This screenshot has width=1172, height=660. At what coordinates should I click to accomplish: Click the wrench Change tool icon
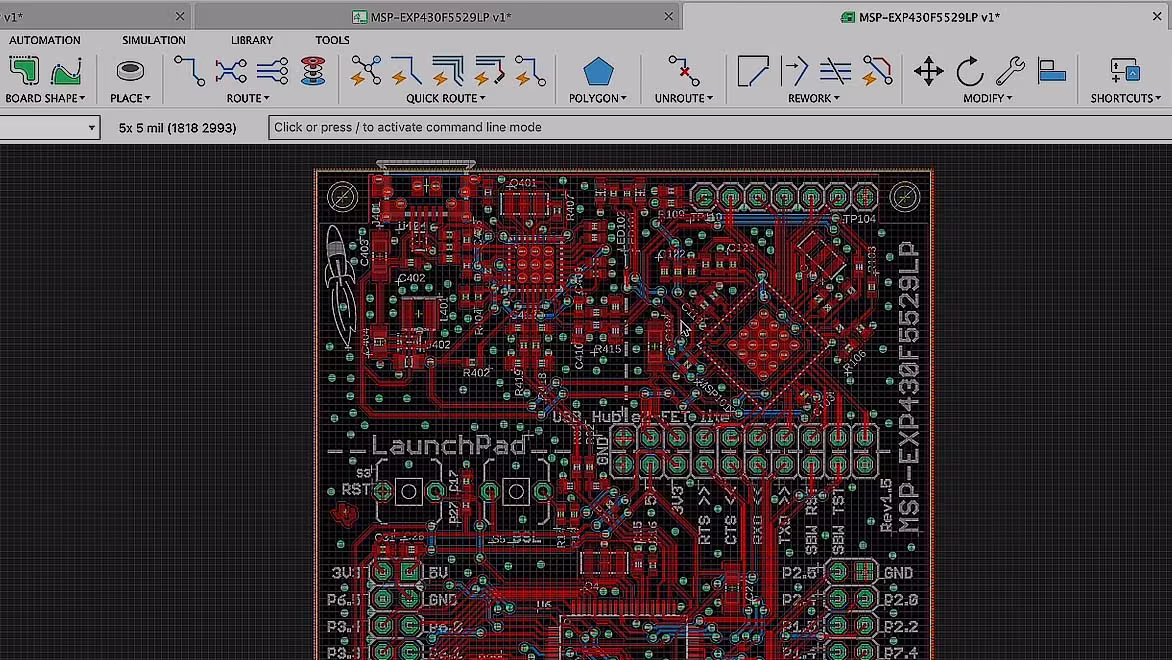[1011, 71]
